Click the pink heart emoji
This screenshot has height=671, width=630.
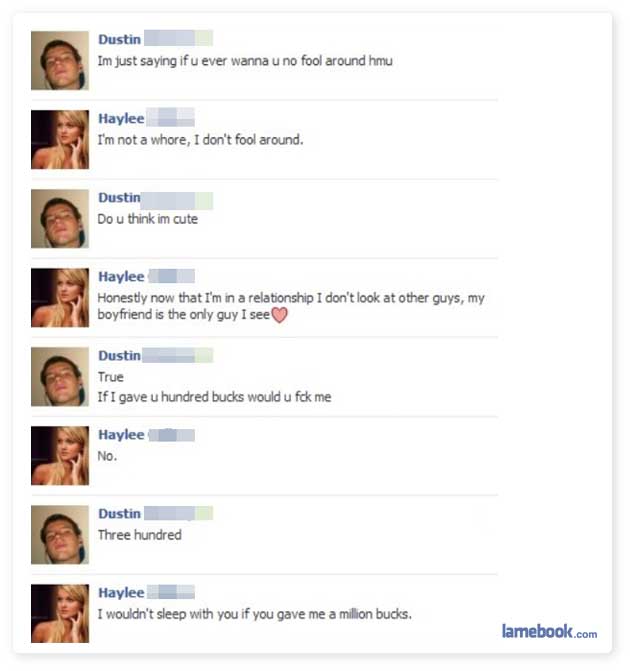coord(279,315)
